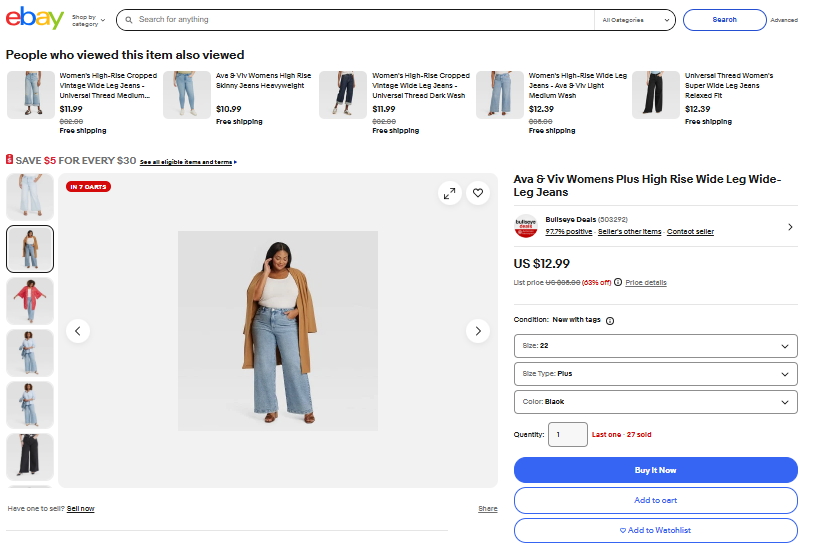The width and height of the screenshot is (816, 546).
Task: Expand image to full screen
Action: coord(449,194)
